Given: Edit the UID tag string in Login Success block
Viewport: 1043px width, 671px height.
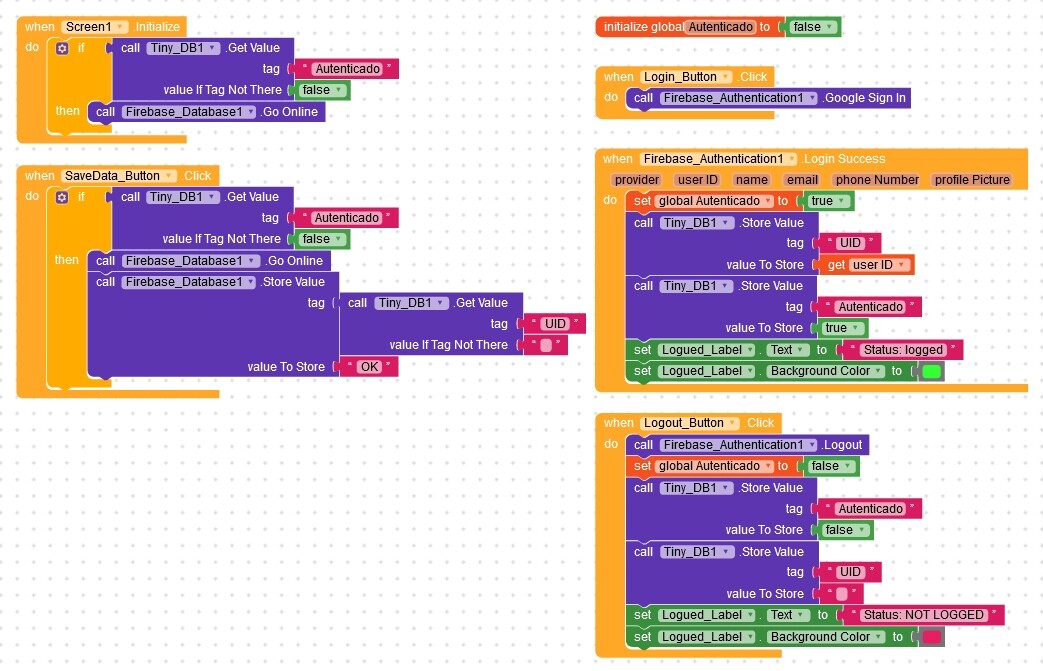Looking at the screenshot, I should [x=850, y=243].
